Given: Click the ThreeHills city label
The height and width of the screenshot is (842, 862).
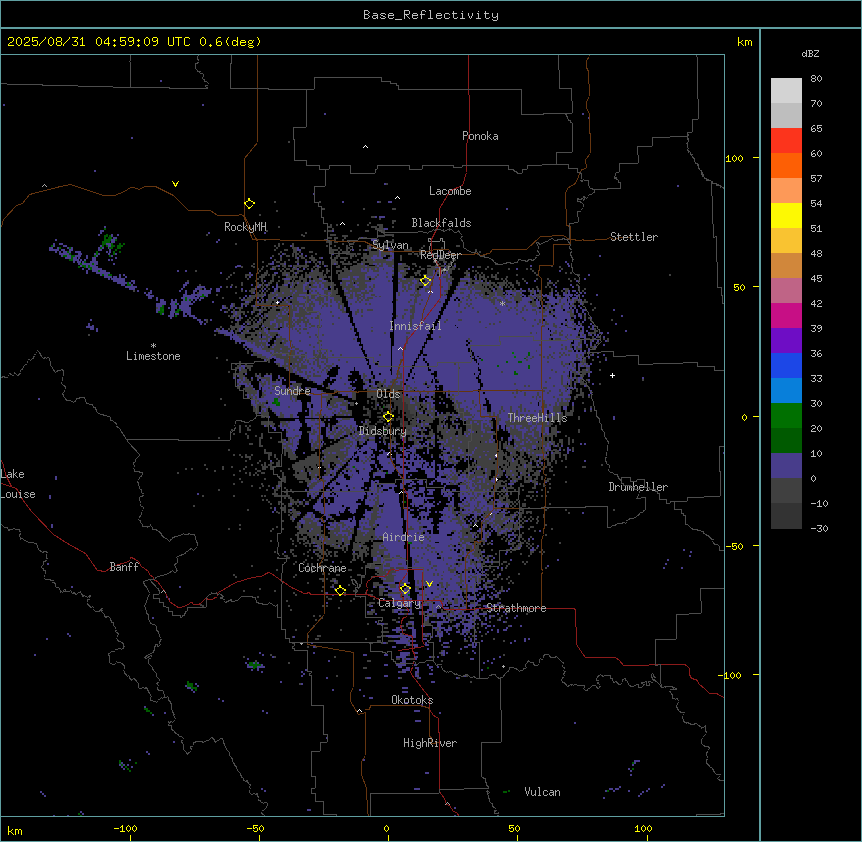Looking at the screenshot, I should (537, 418).
